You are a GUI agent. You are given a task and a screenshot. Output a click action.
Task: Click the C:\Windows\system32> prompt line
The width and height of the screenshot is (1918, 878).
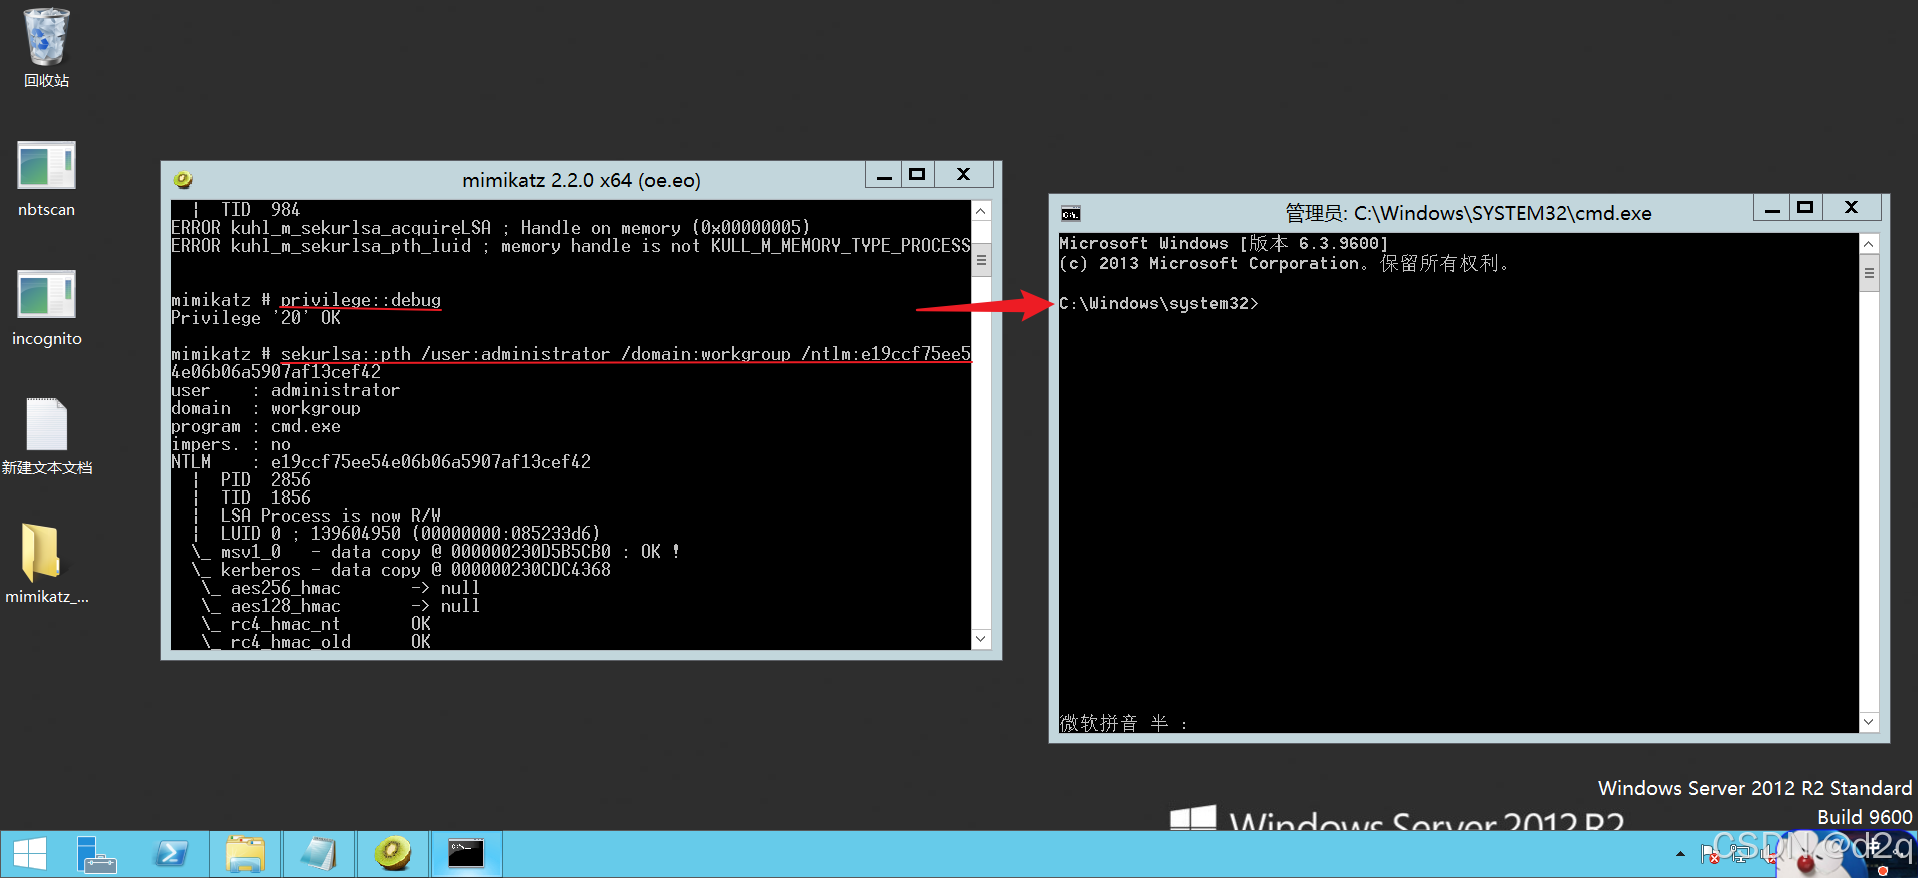pos(1159,304)
